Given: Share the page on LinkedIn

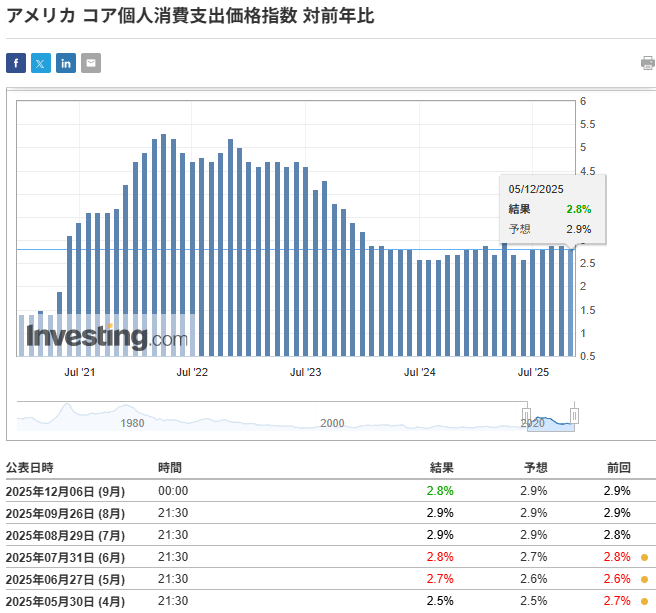Looking at the screenshot, I should click(x=66, y=64).
